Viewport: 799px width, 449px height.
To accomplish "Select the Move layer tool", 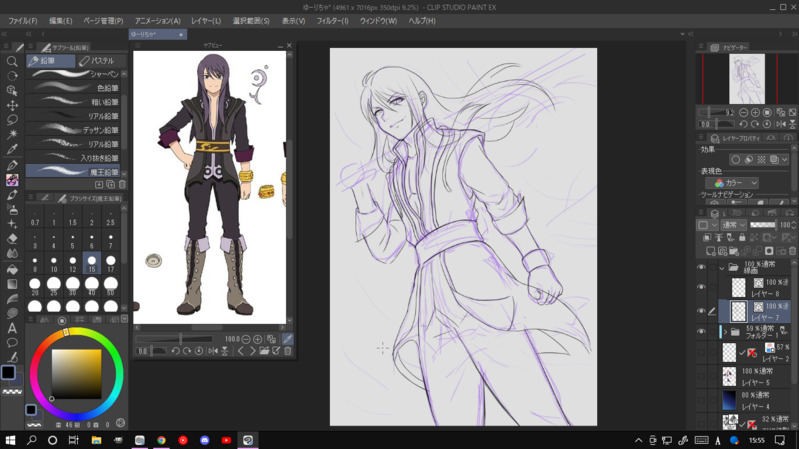I will [12, 105].
